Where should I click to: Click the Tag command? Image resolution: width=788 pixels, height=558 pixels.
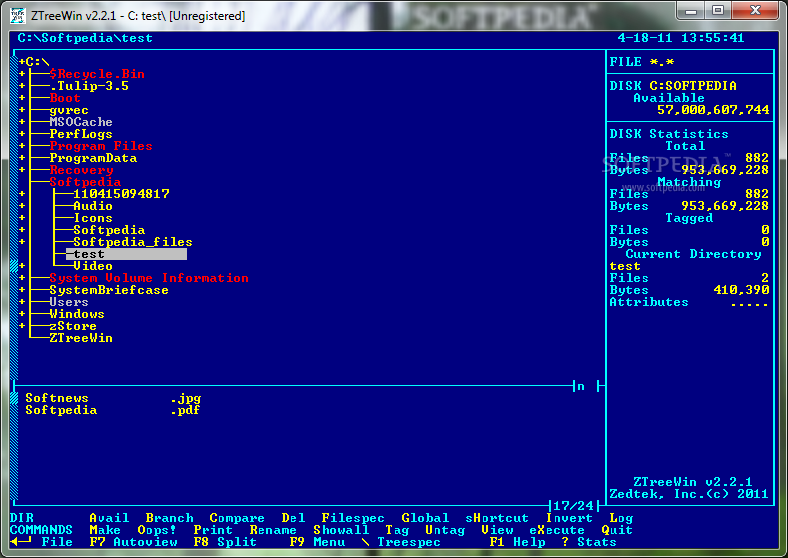397,530
